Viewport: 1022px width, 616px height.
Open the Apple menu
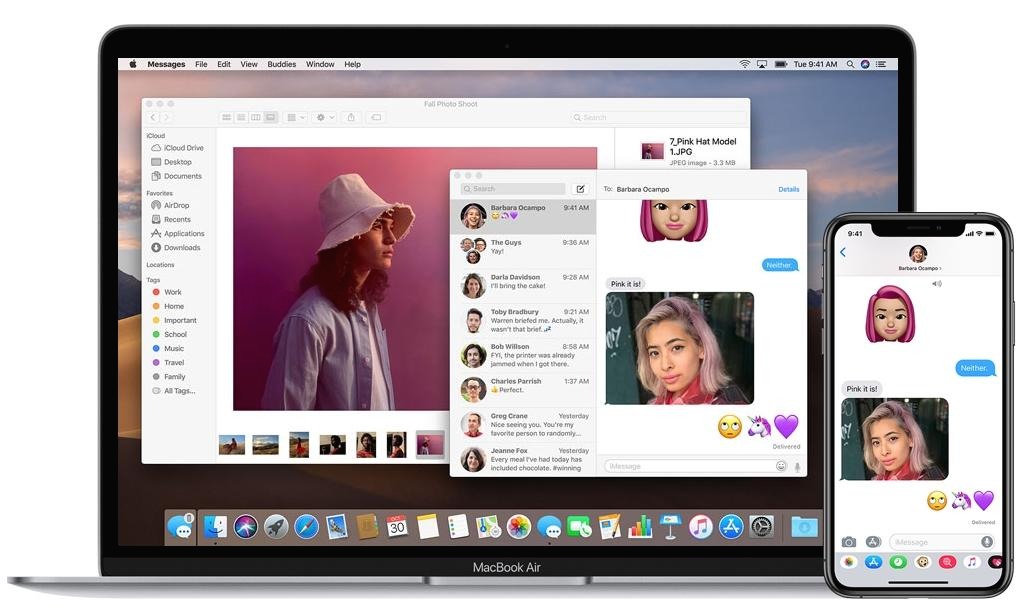coord(133,65)
